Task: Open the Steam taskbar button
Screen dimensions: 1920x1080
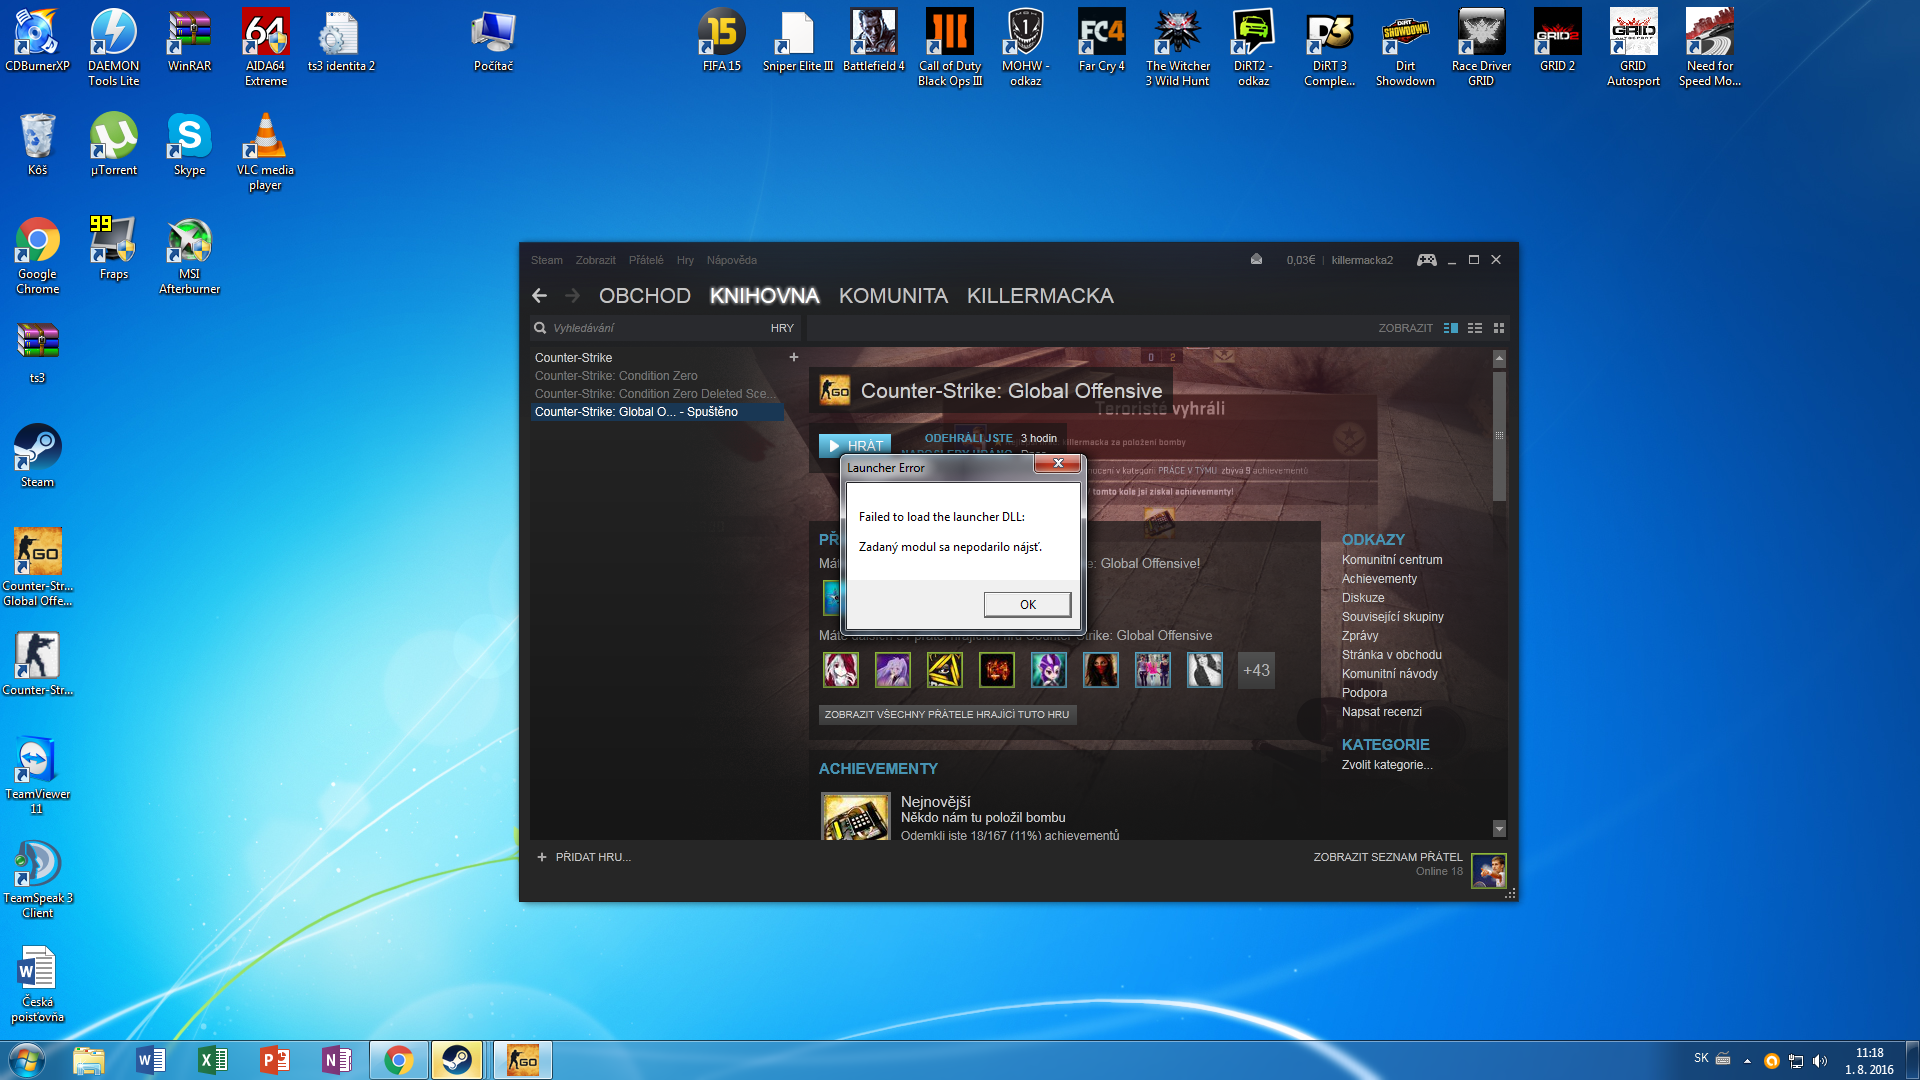Action: 457,1060
